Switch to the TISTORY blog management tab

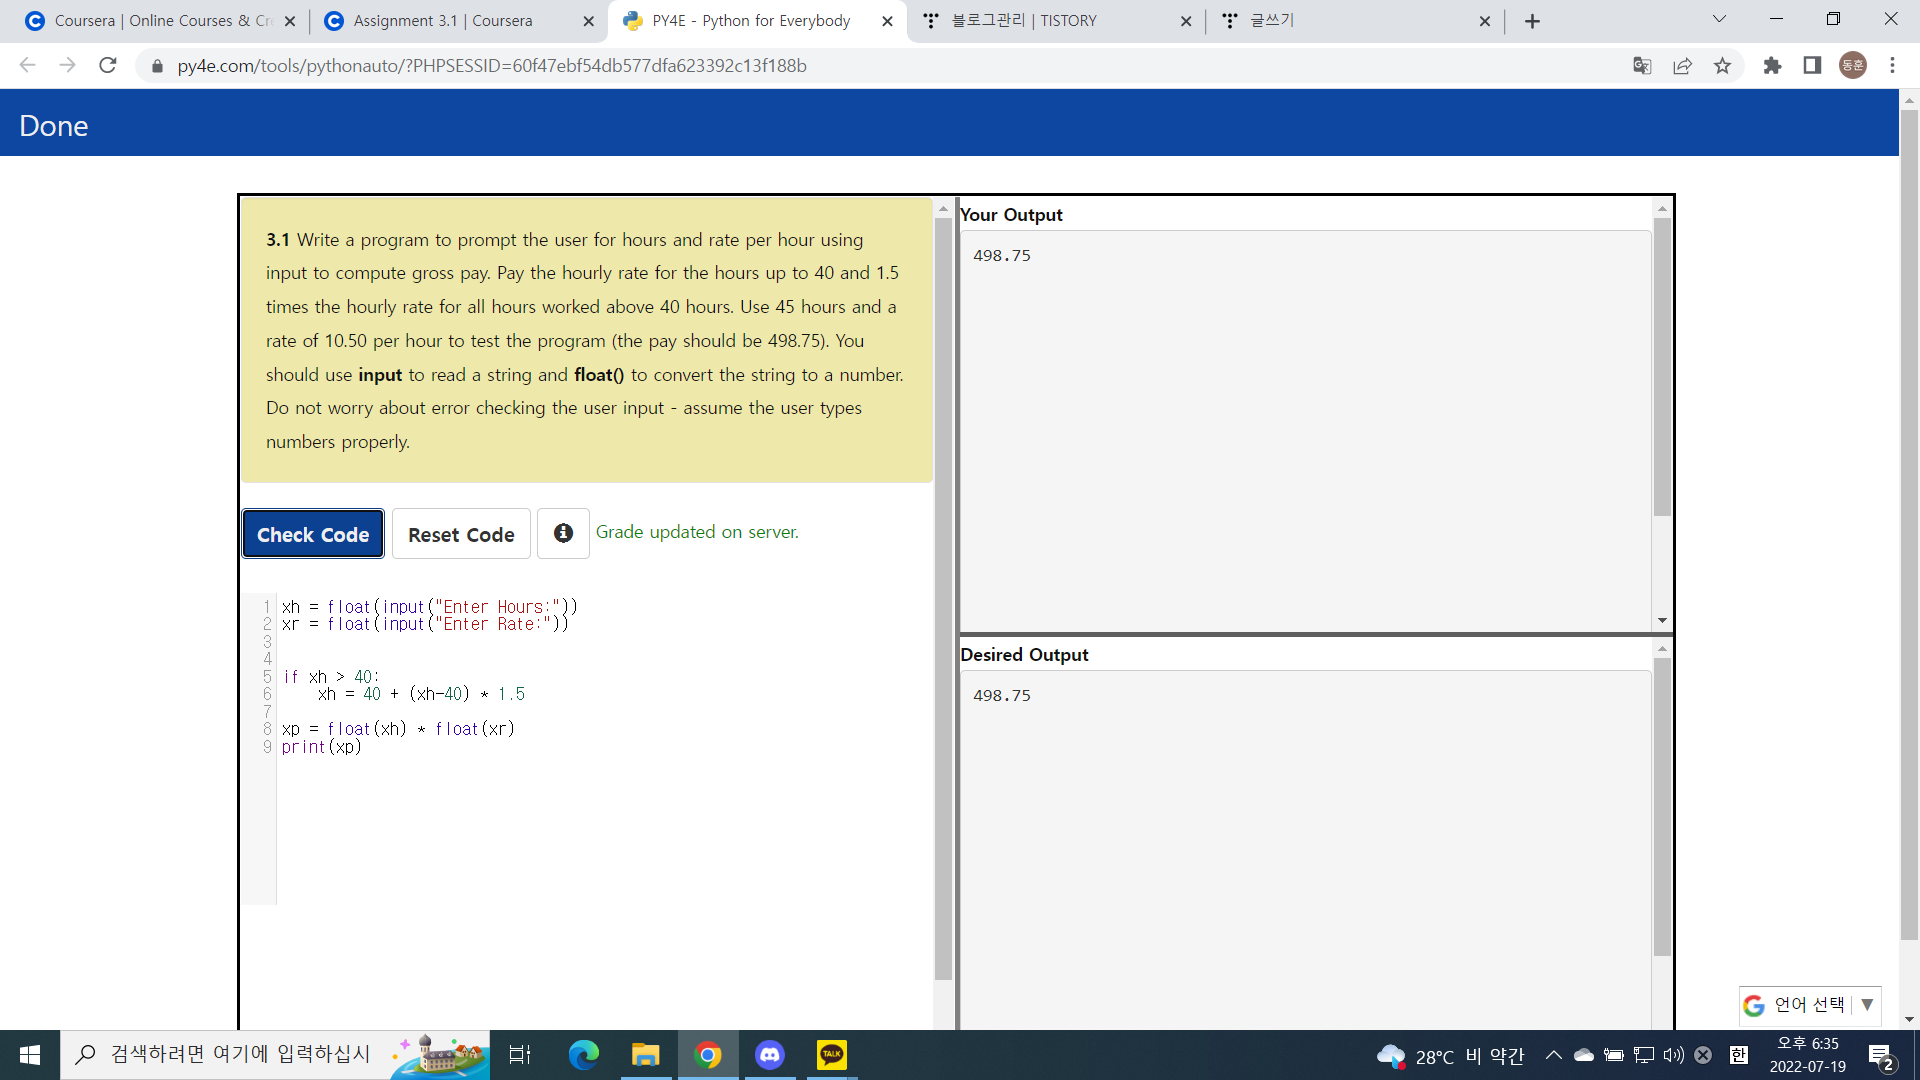pyautogui.click(x=1024, y=21)
